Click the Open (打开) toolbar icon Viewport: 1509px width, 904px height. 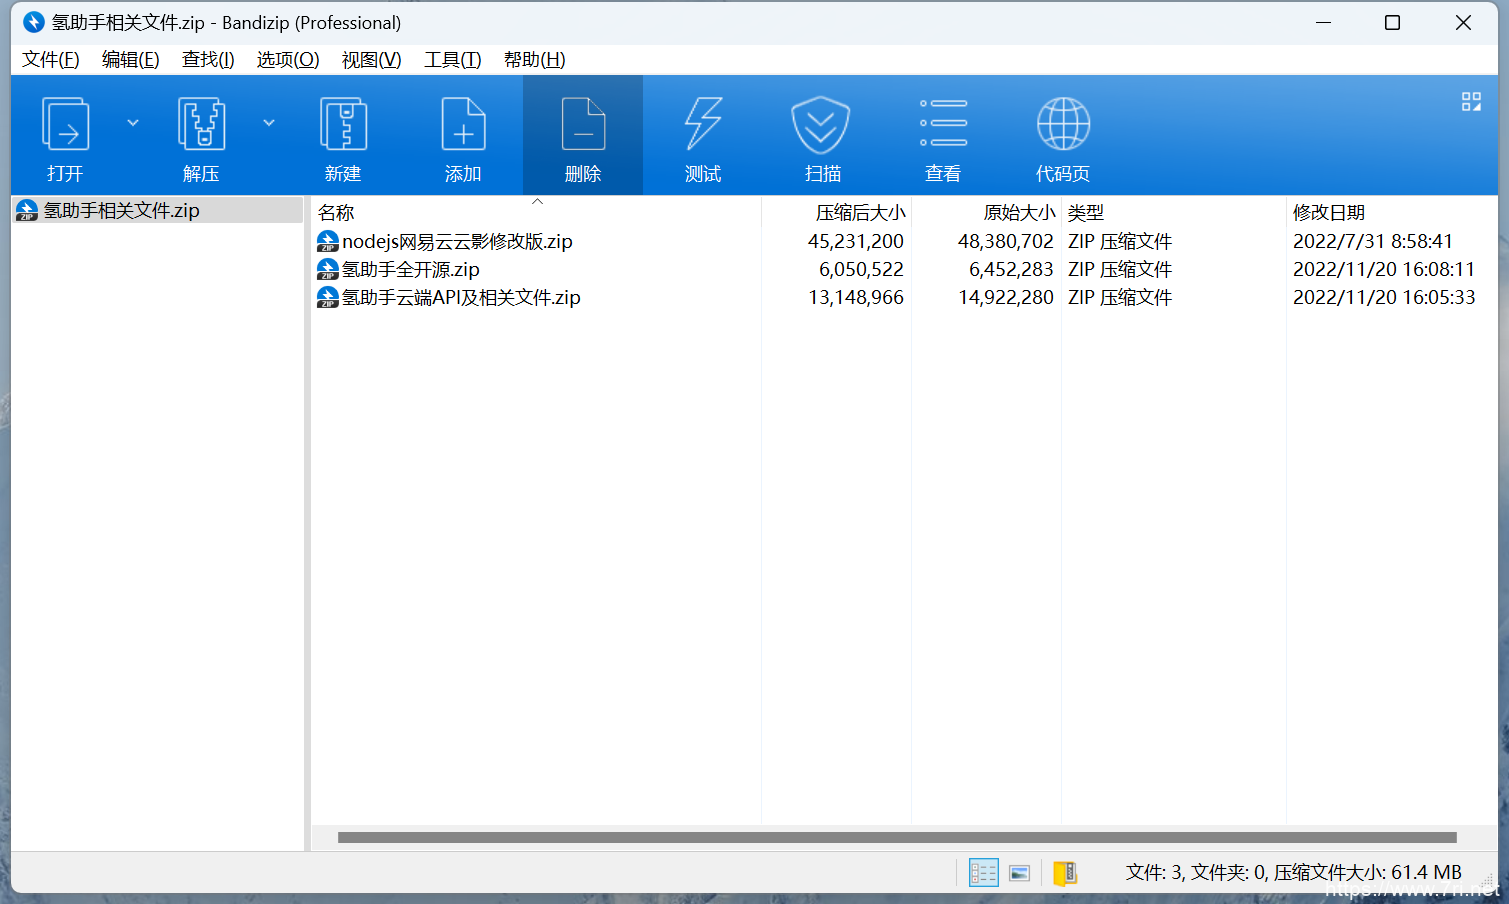66,125
